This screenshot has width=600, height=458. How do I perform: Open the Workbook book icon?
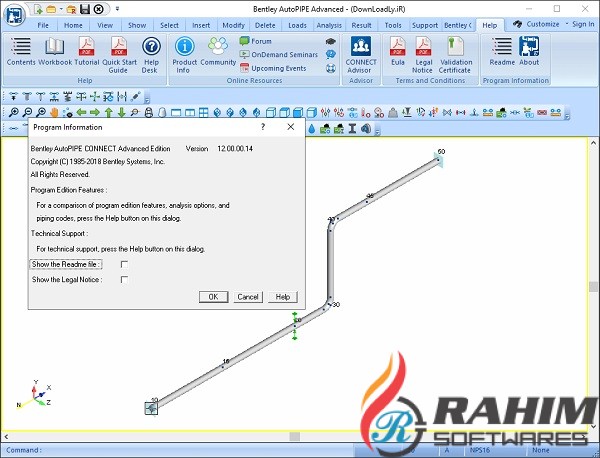(55, 51)
